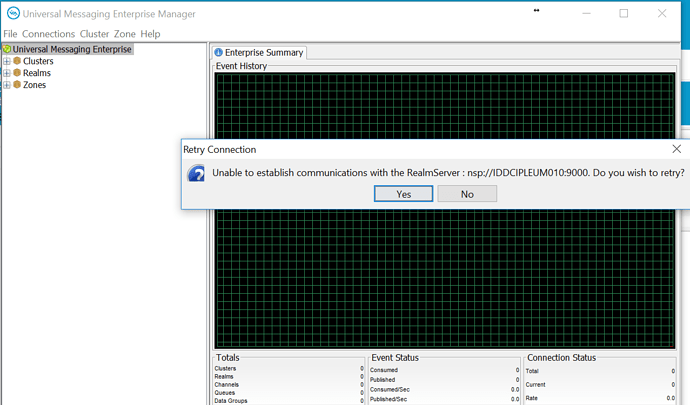The image size is (690, 405).
Task: Click the Realms folder icon
Action: pyautogui.click(x=17, y=73)
